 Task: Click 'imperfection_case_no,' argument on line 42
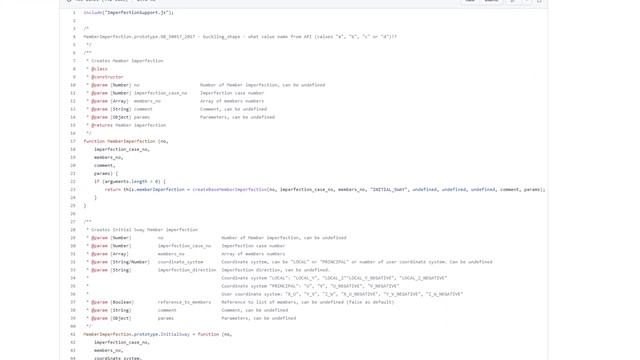coord(122,342)
